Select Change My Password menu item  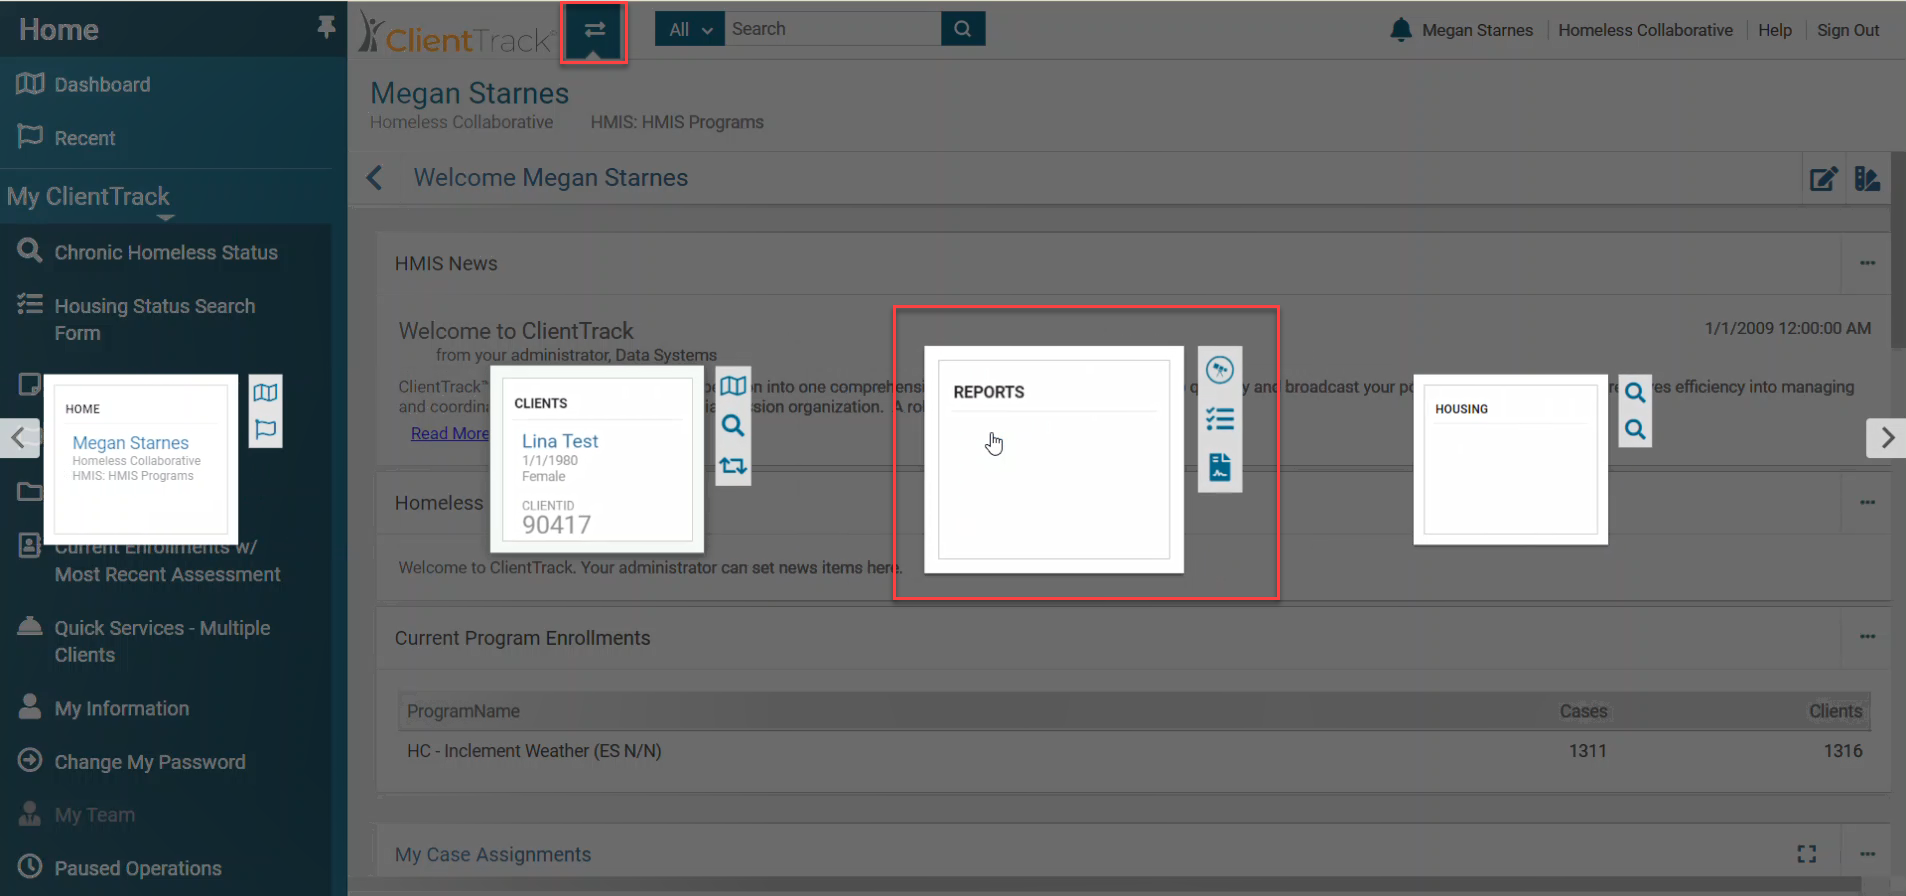point(149,762)
